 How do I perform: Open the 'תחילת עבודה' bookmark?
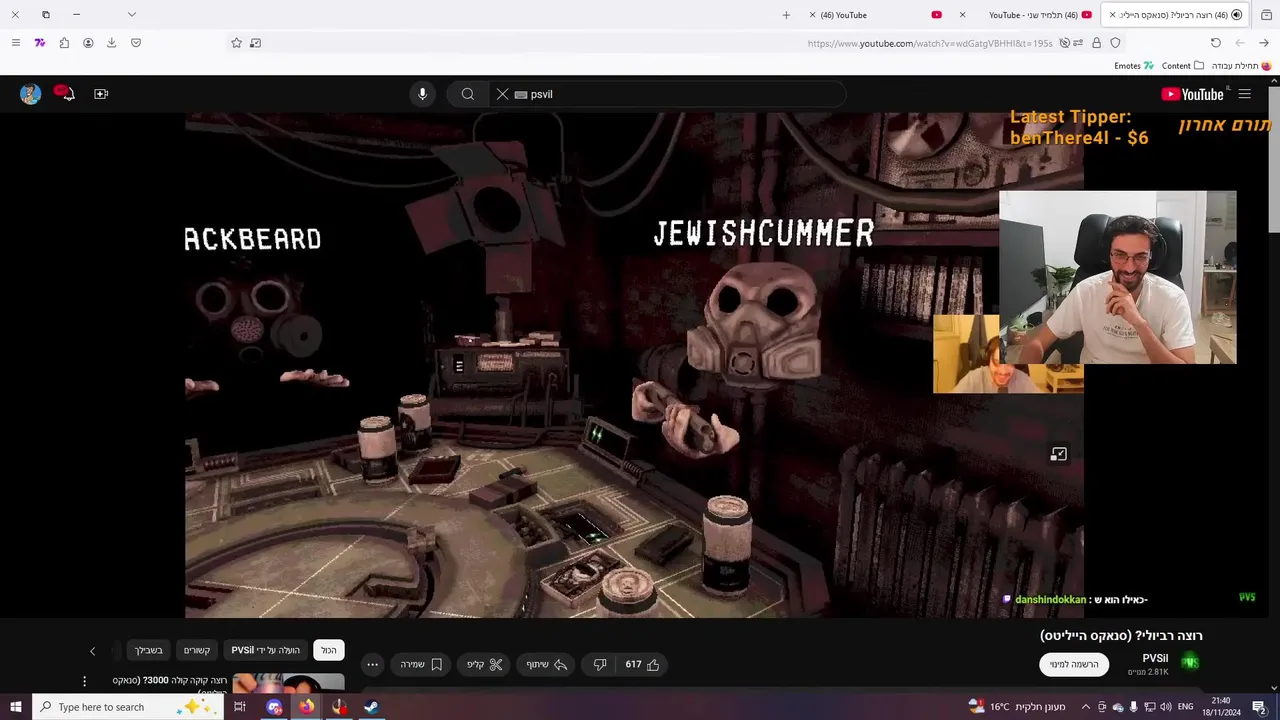1241,66
